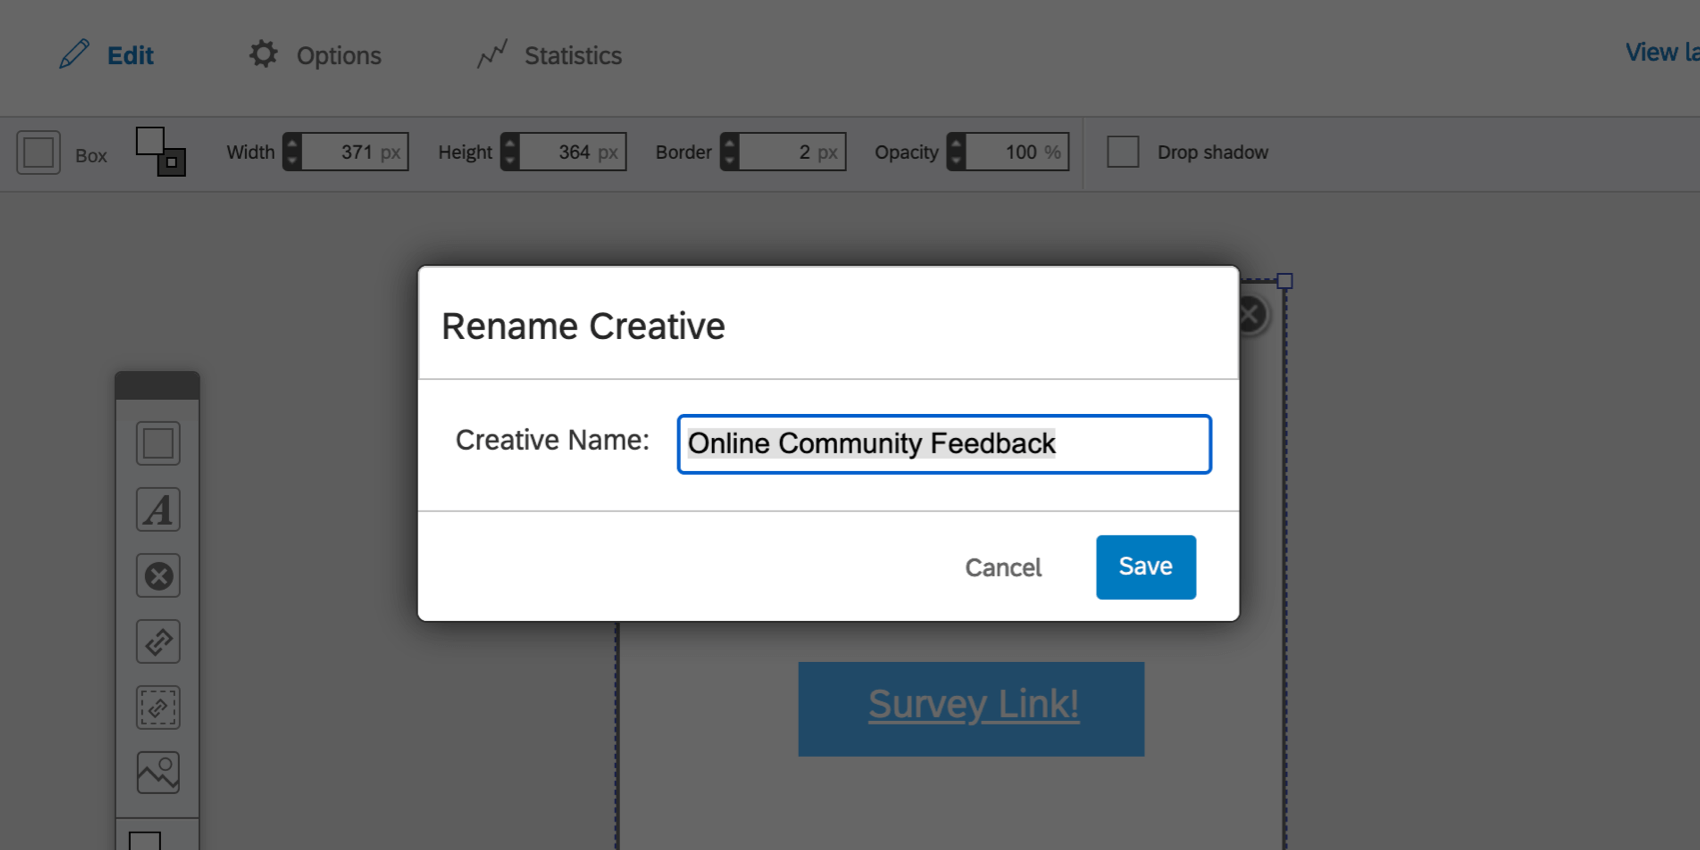Open the Statistics tab
Screen dimensions: 1700x850
click(550, 55)
